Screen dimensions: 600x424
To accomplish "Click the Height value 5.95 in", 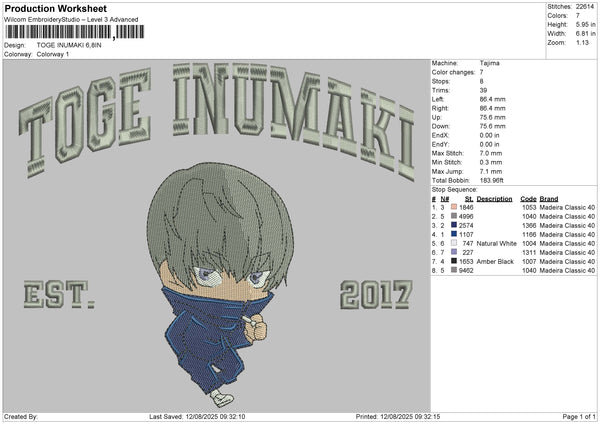I will pos(585,24).
